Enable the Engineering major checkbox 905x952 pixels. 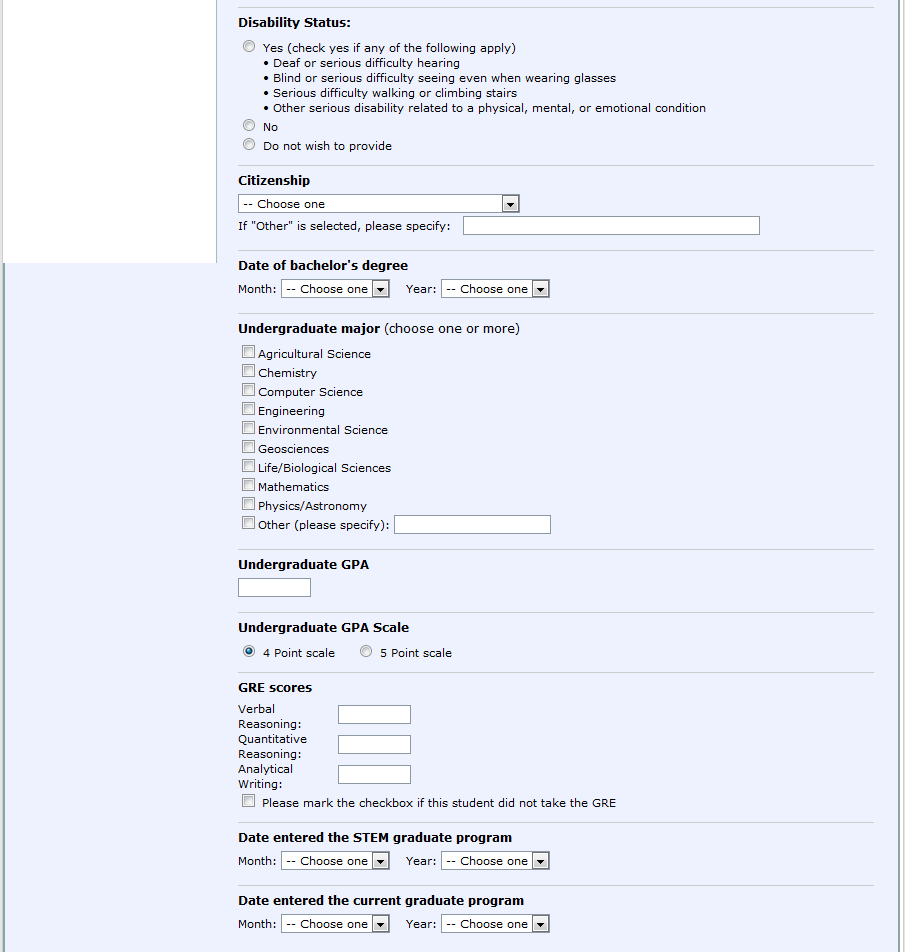point(248,409)
